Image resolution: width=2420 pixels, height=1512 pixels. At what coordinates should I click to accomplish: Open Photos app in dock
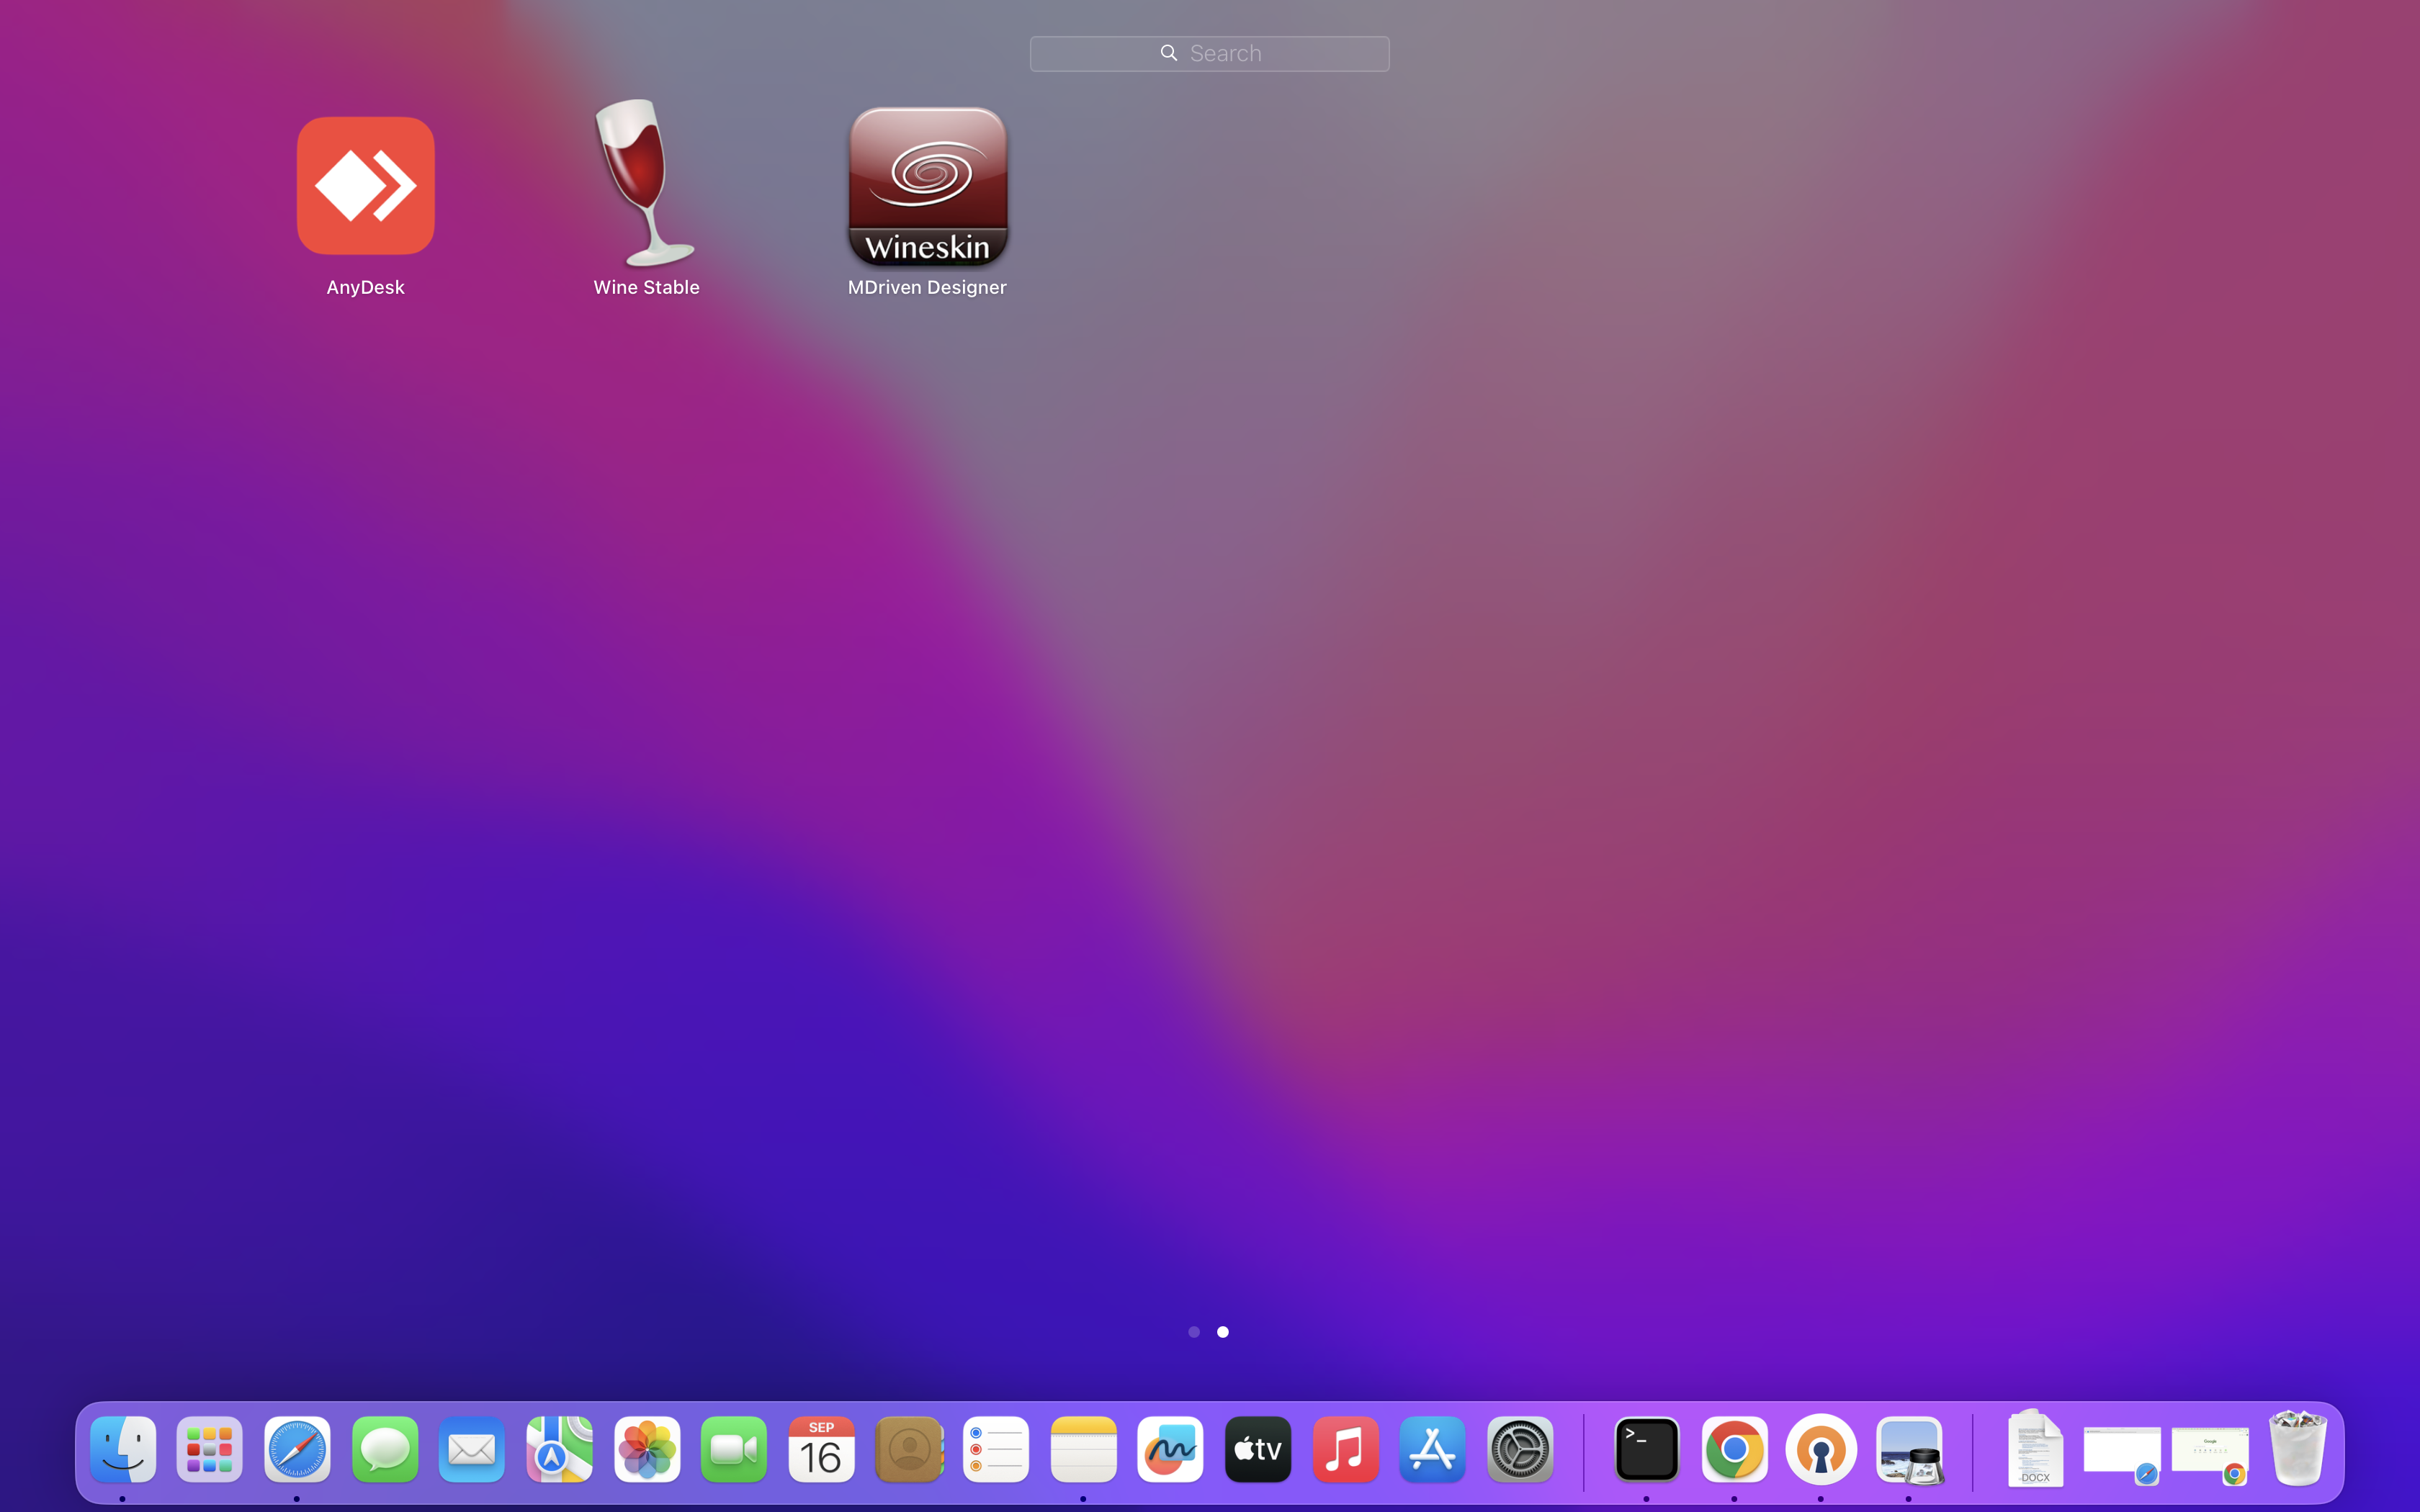coord(647,1449)
